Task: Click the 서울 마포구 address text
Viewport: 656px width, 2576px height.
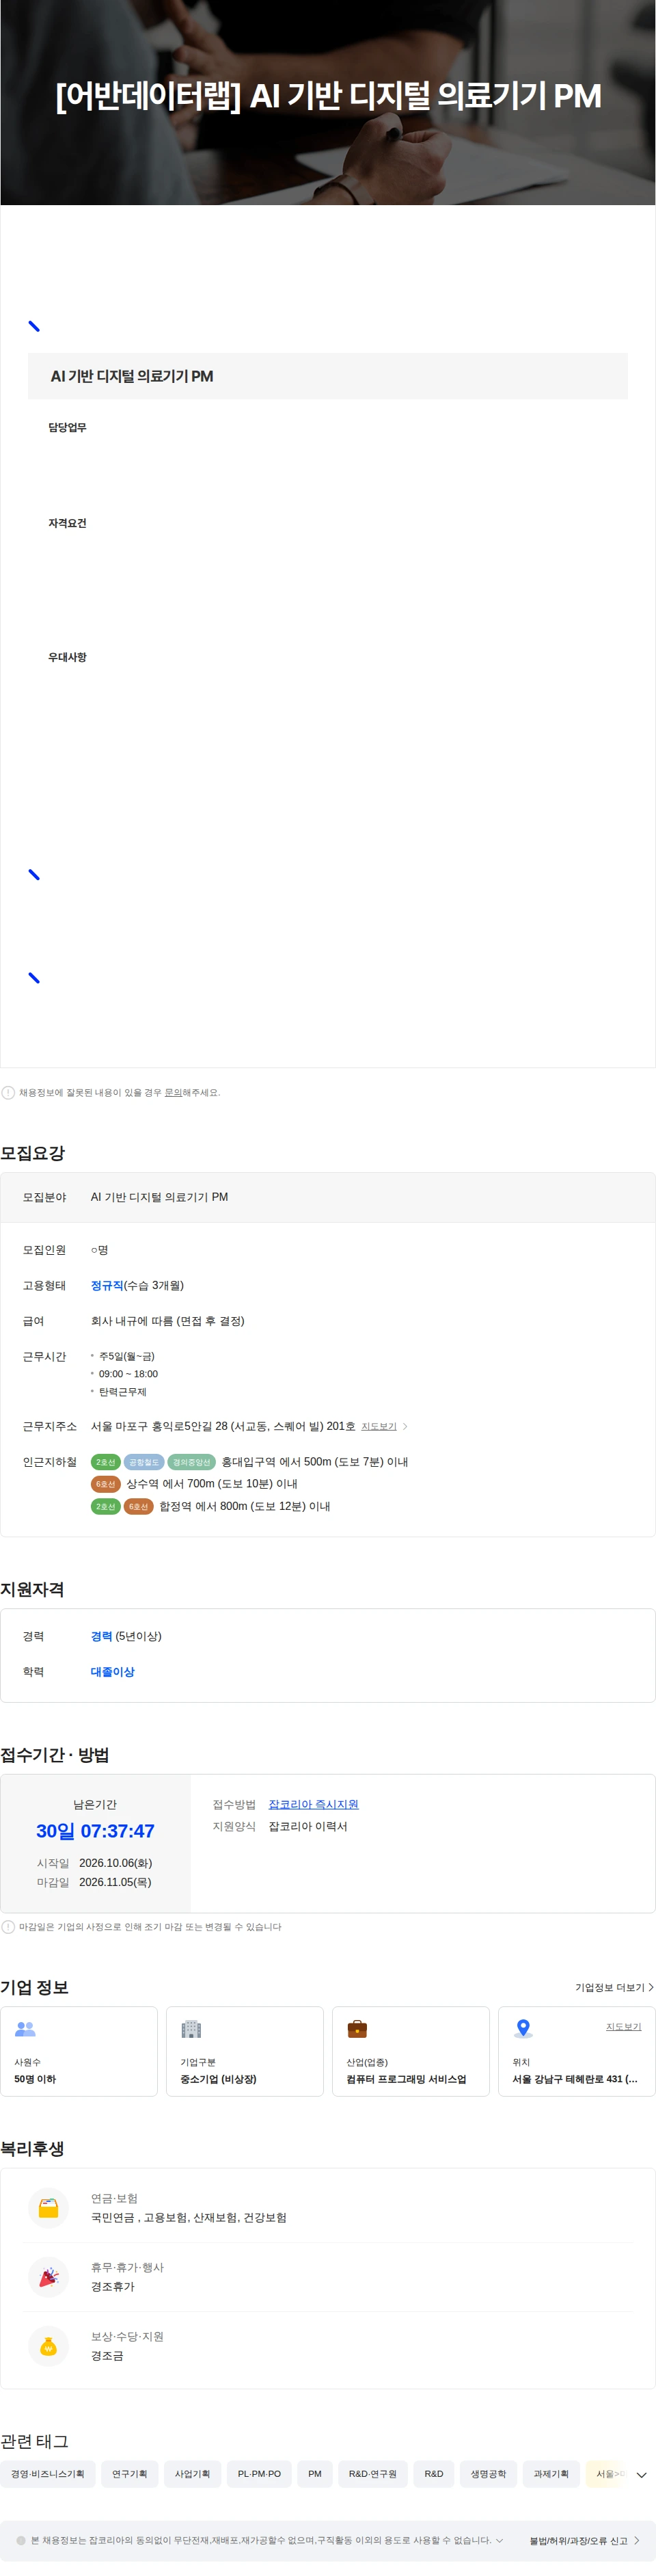Action: [x=223, y=1426]
